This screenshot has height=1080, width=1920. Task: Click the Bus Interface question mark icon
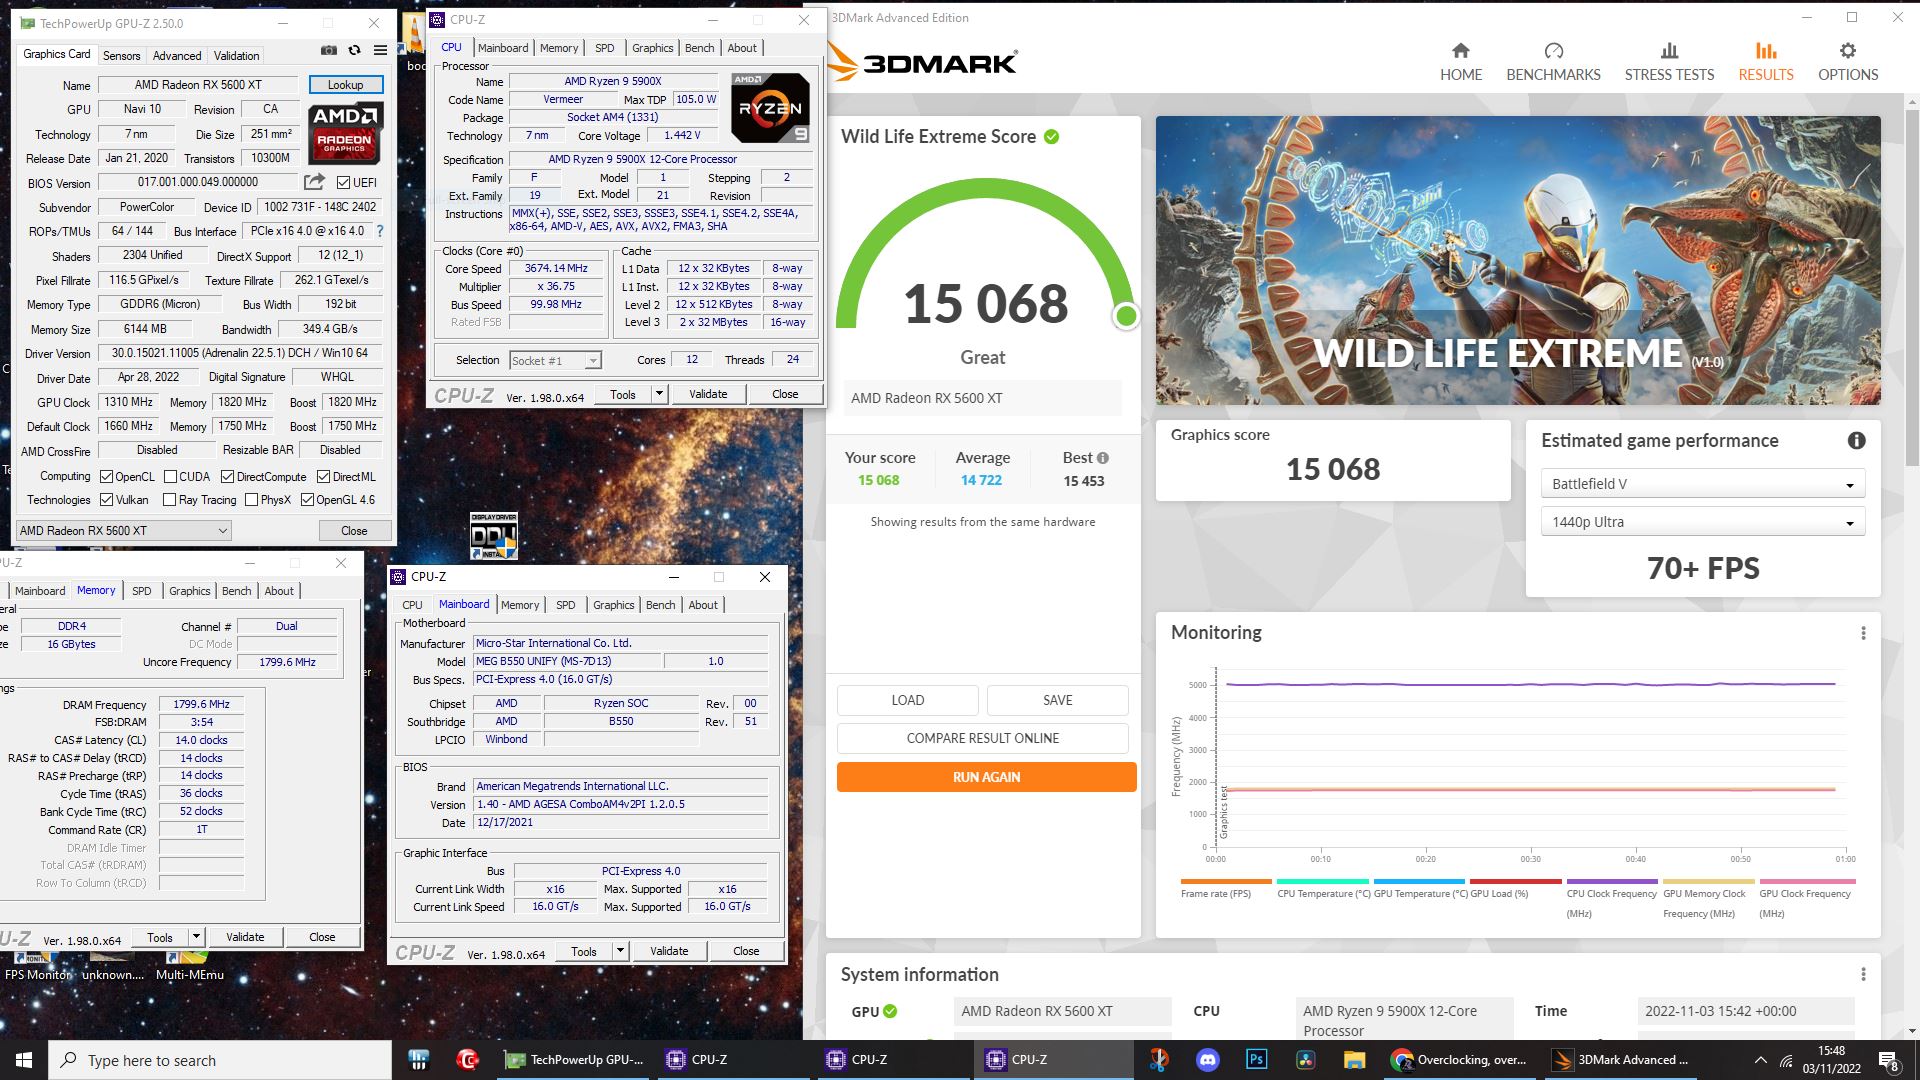(x=379, y=231)
